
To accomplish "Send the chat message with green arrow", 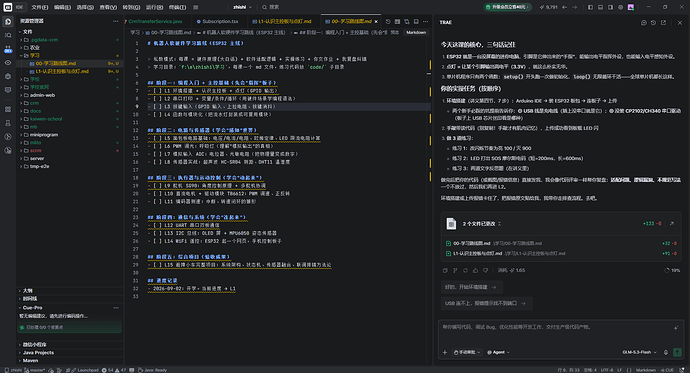I will tap(677, 352).
